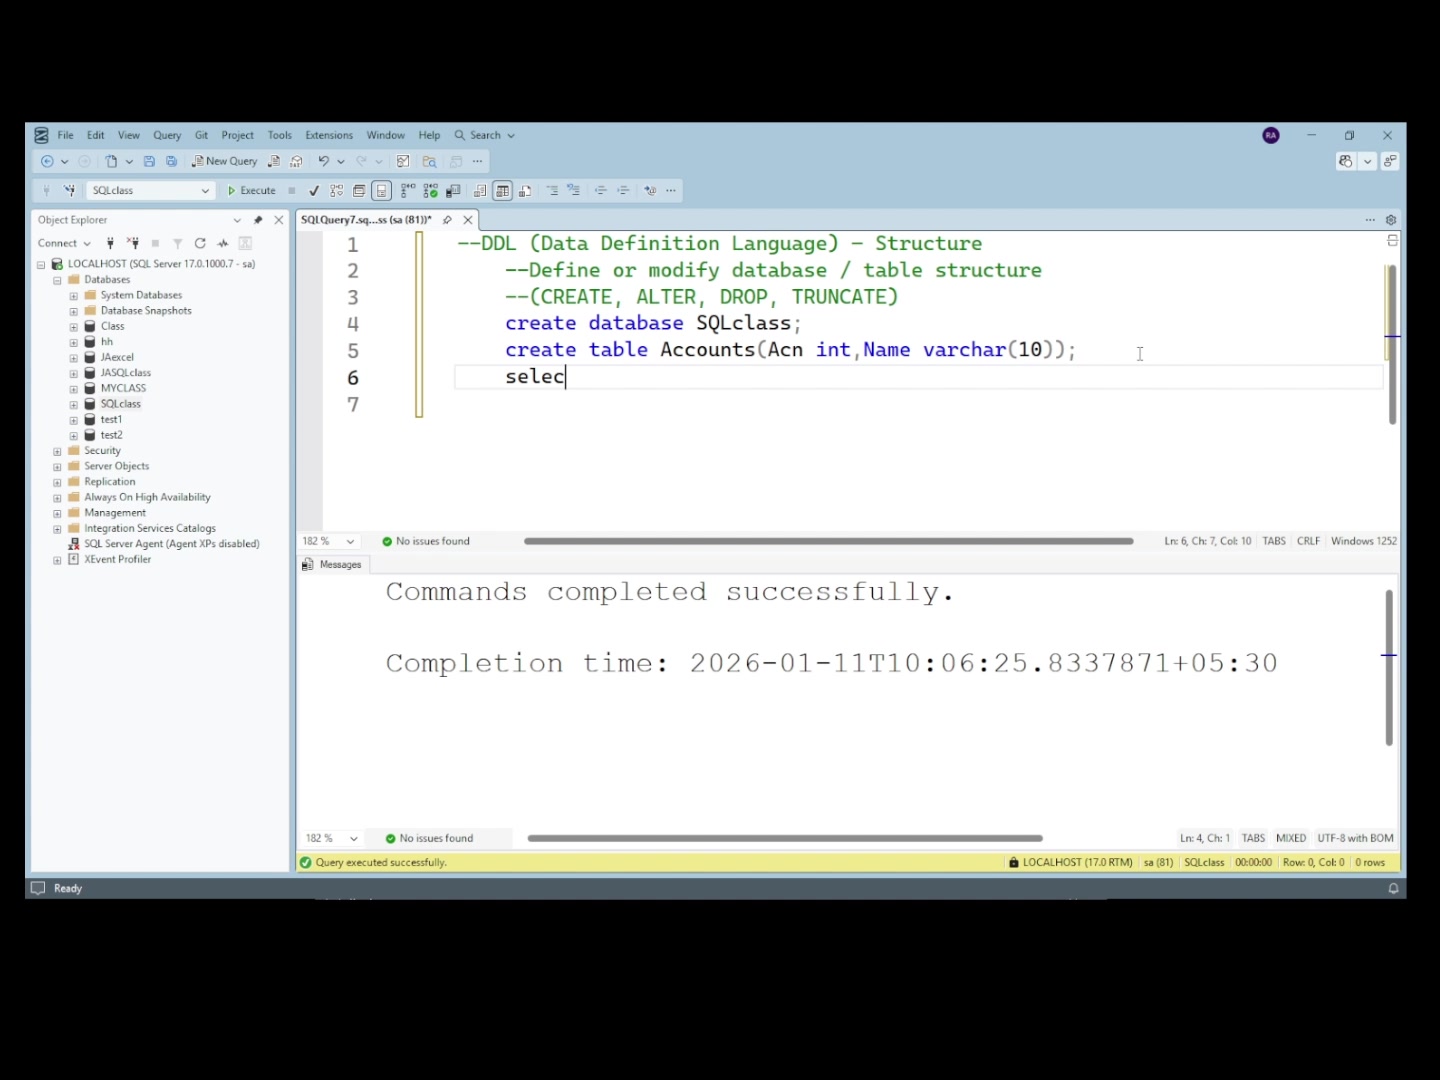The image size is (1440, 1080).
Task: Click the Execute query button
Action: pos(251,190)
